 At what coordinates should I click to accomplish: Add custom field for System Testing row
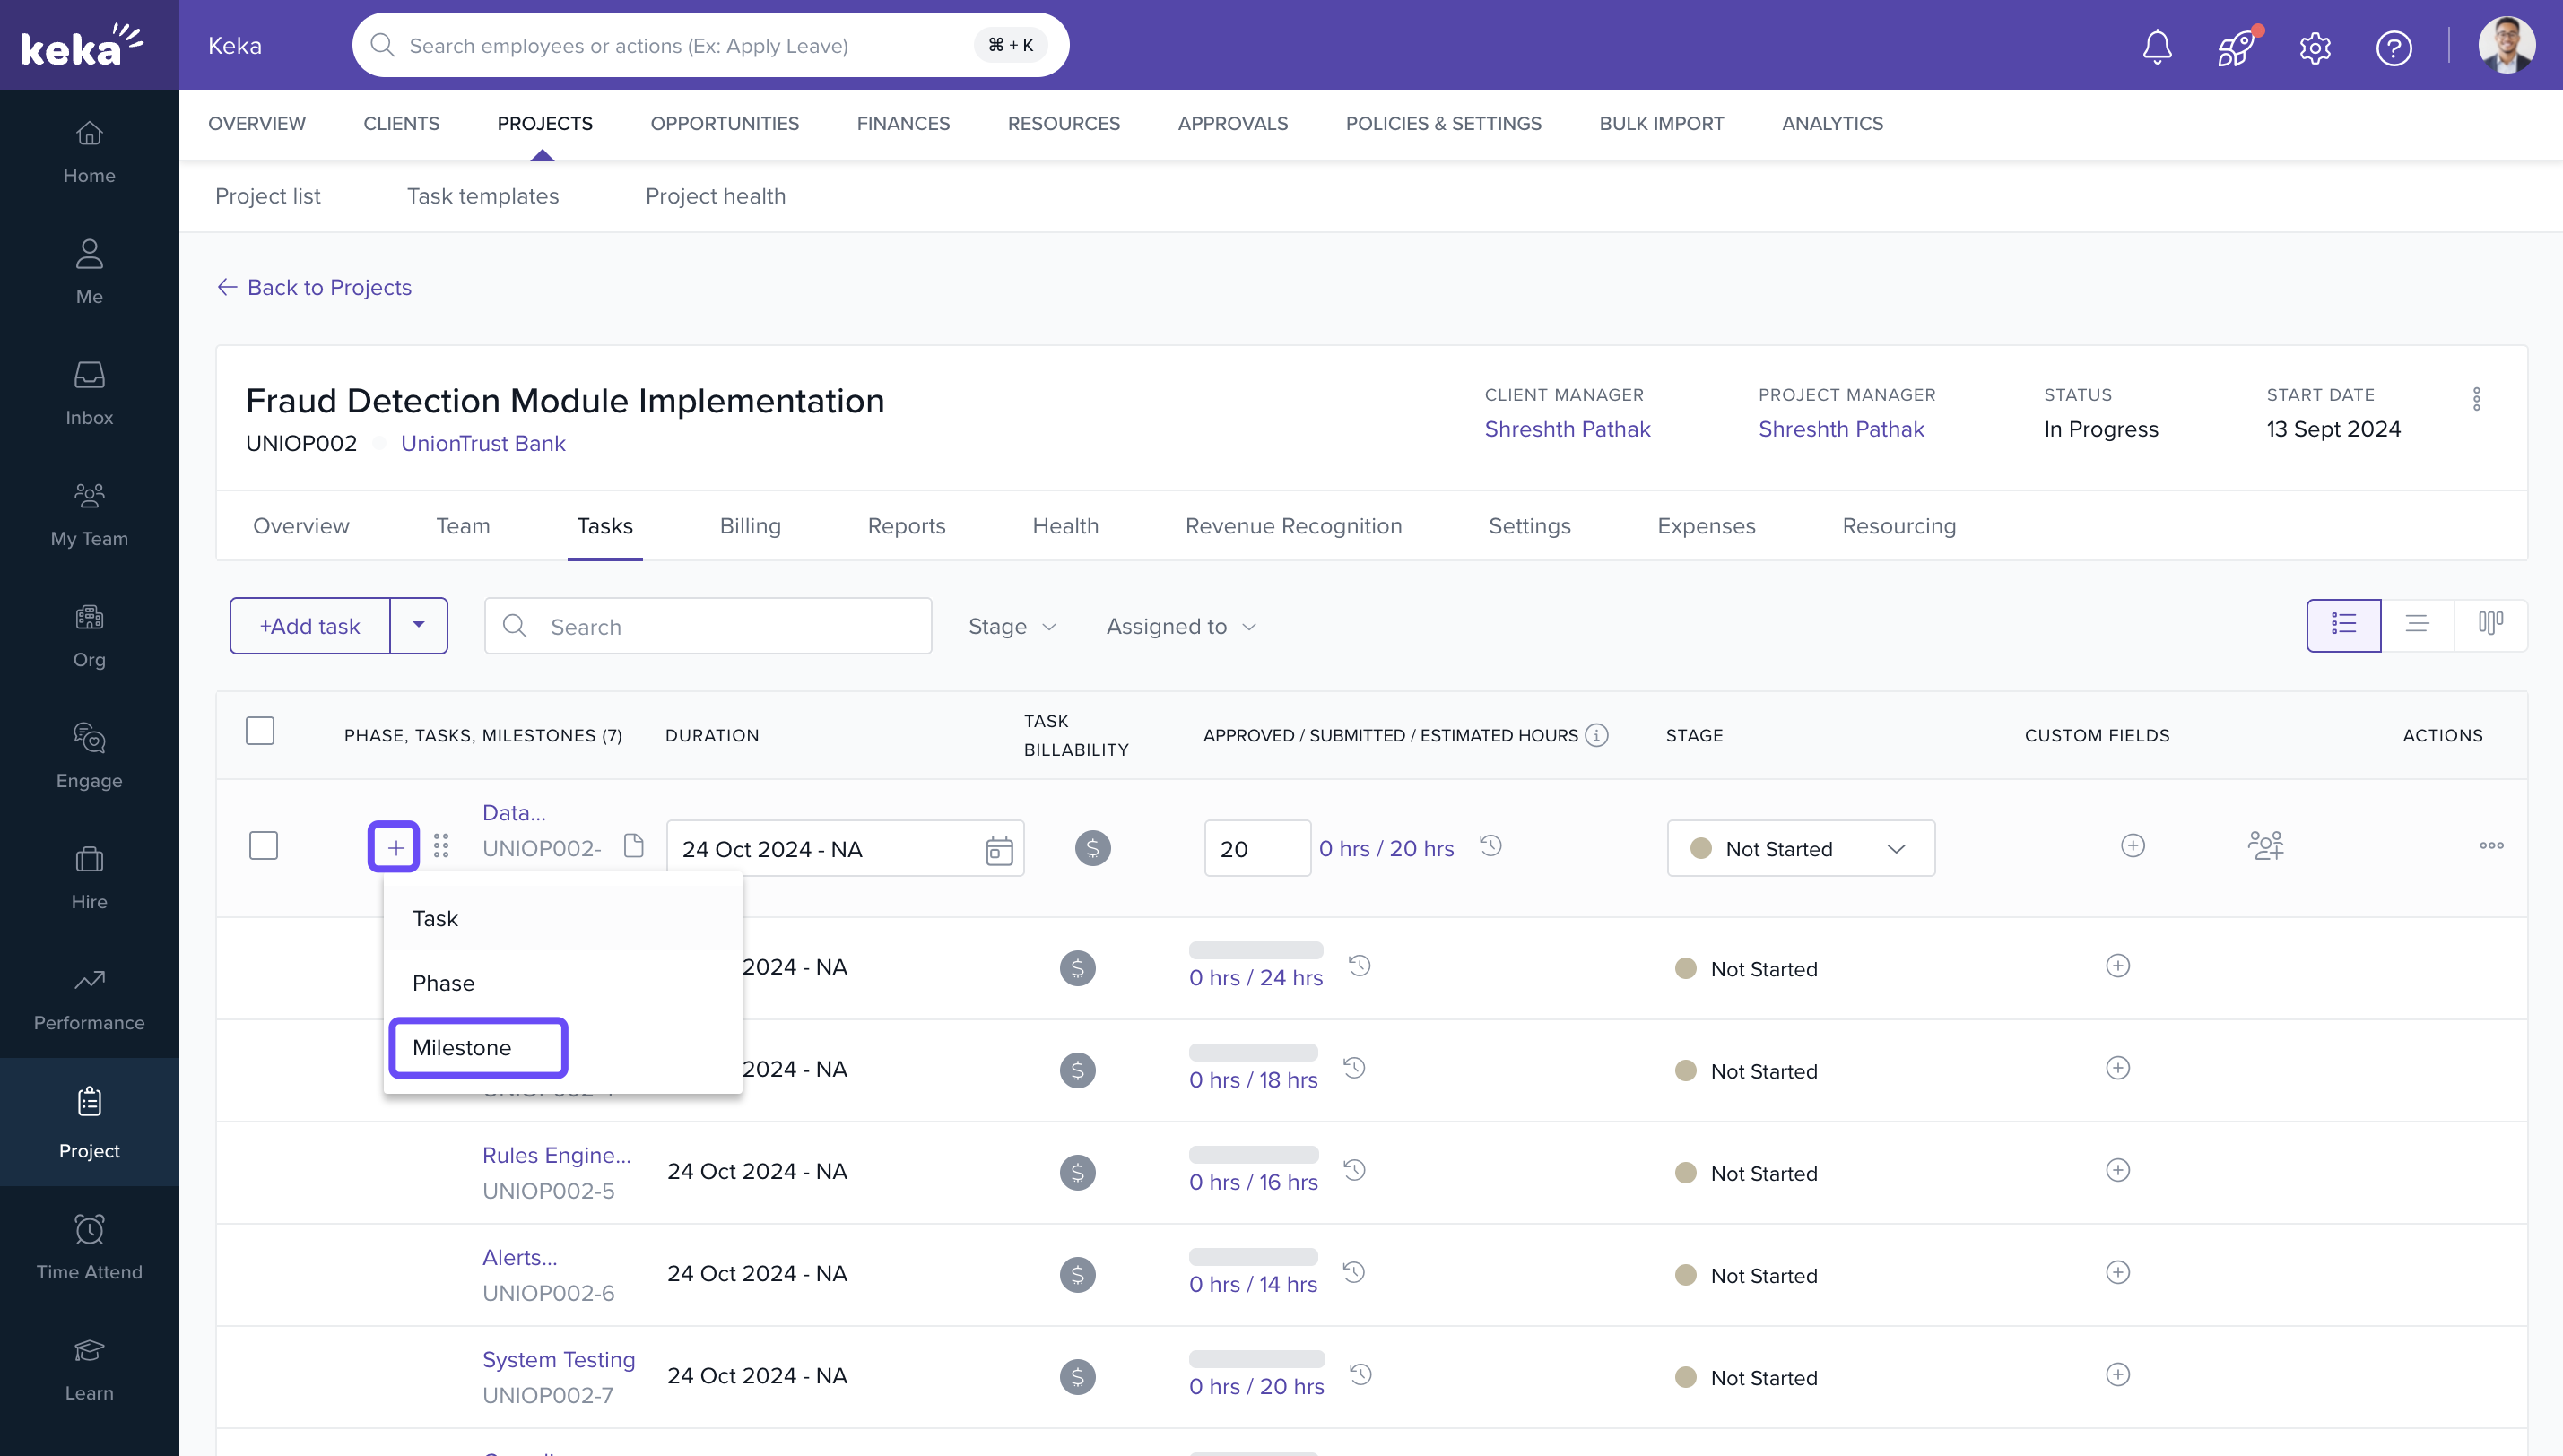(x=2117, y=1375)
